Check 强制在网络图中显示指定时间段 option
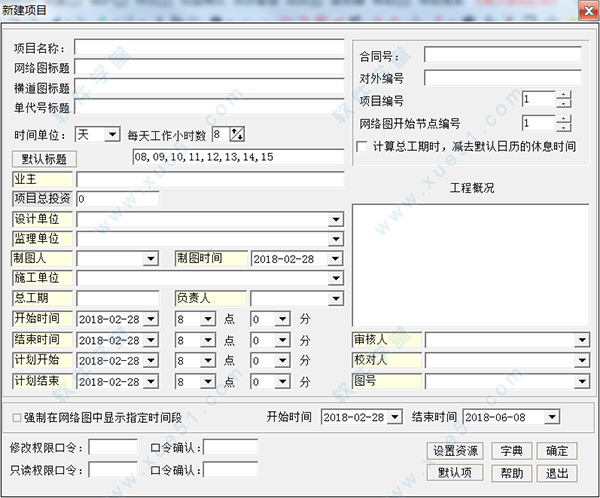Screen dimensions: 600x498 pyautogui.click(x=16, y=417)
